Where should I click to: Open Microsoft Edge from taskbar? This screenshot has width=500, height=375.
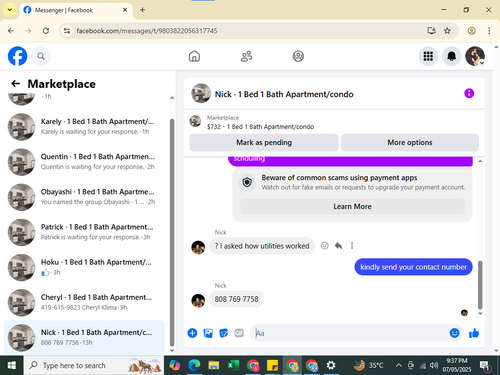pos(194,365)
